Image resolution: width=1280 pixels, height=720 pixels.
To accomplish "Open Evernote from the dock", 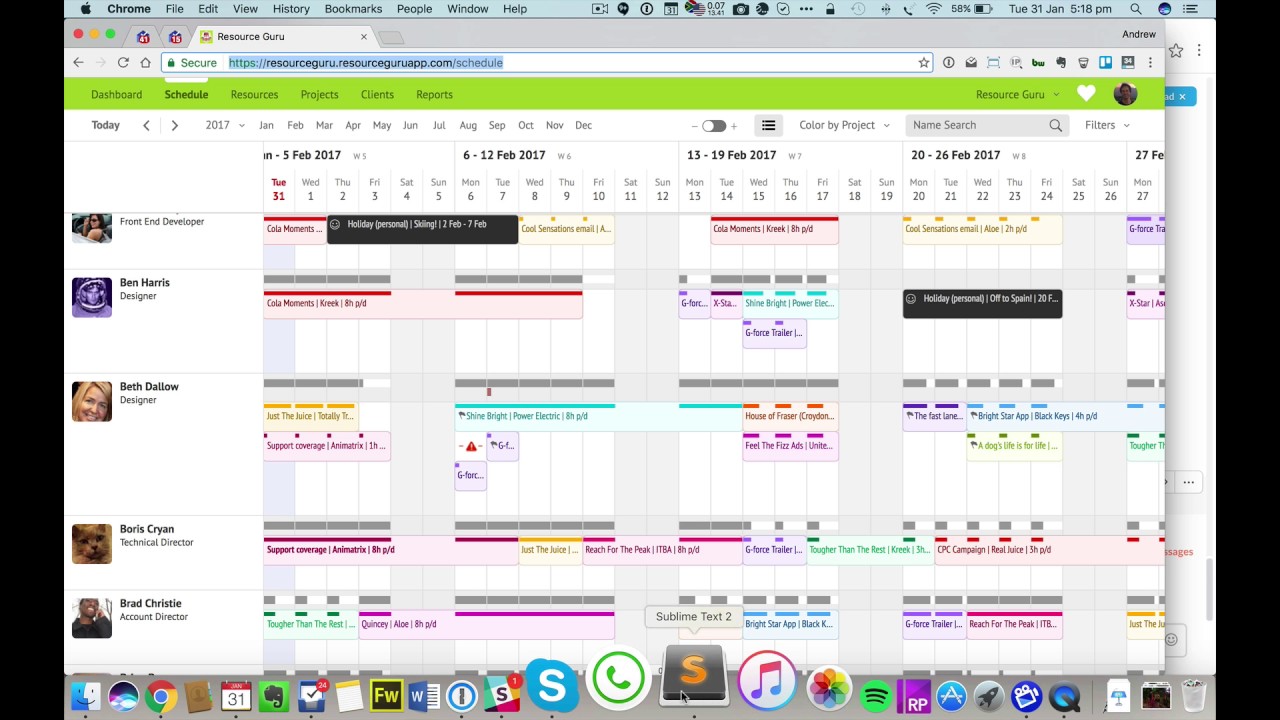I will (x=274, y=696).
